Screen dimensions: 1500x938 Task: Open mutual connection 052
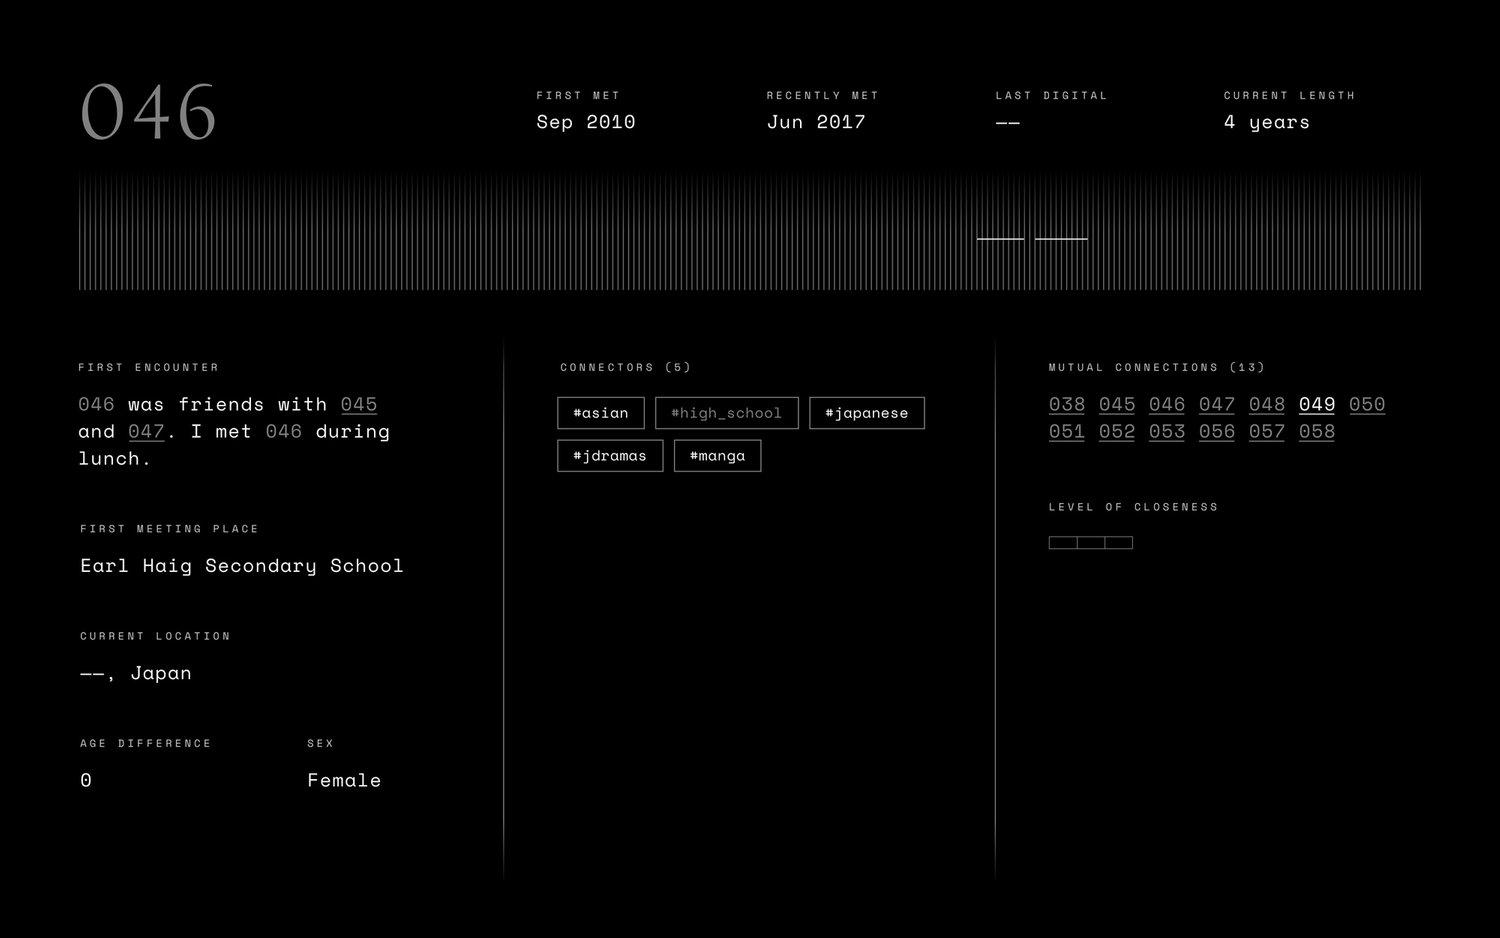tap(1117, 432)
